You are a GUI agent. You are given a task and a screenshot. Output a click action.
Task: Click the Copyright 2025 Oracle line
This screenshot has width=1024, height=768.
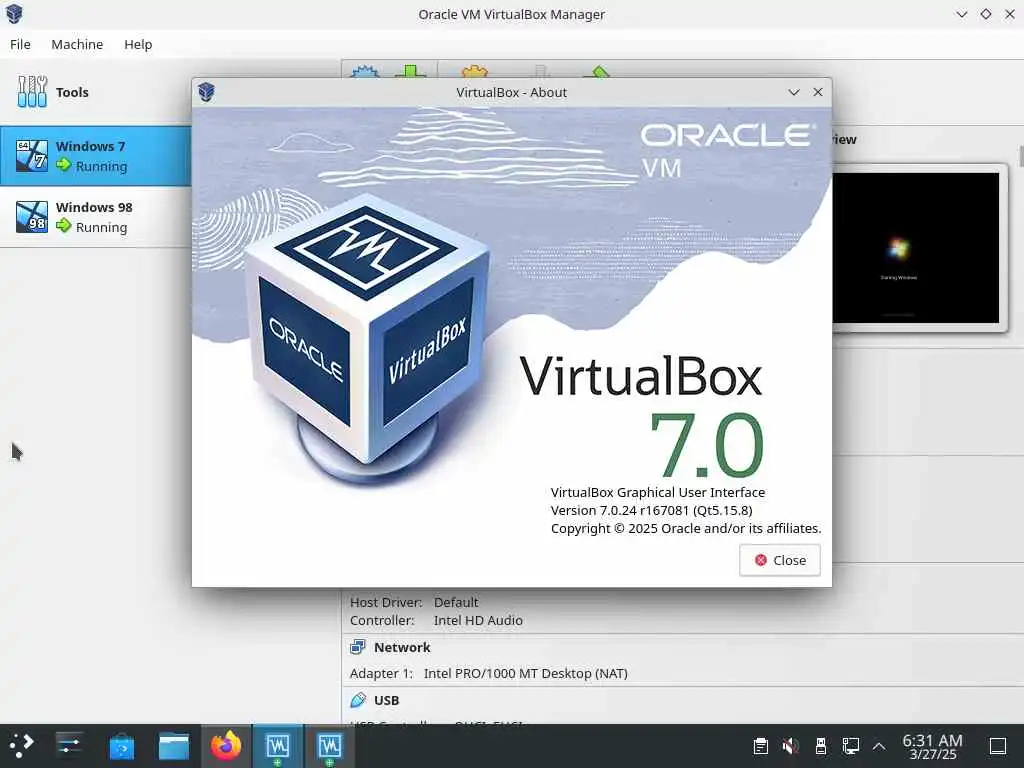(686, 528)
